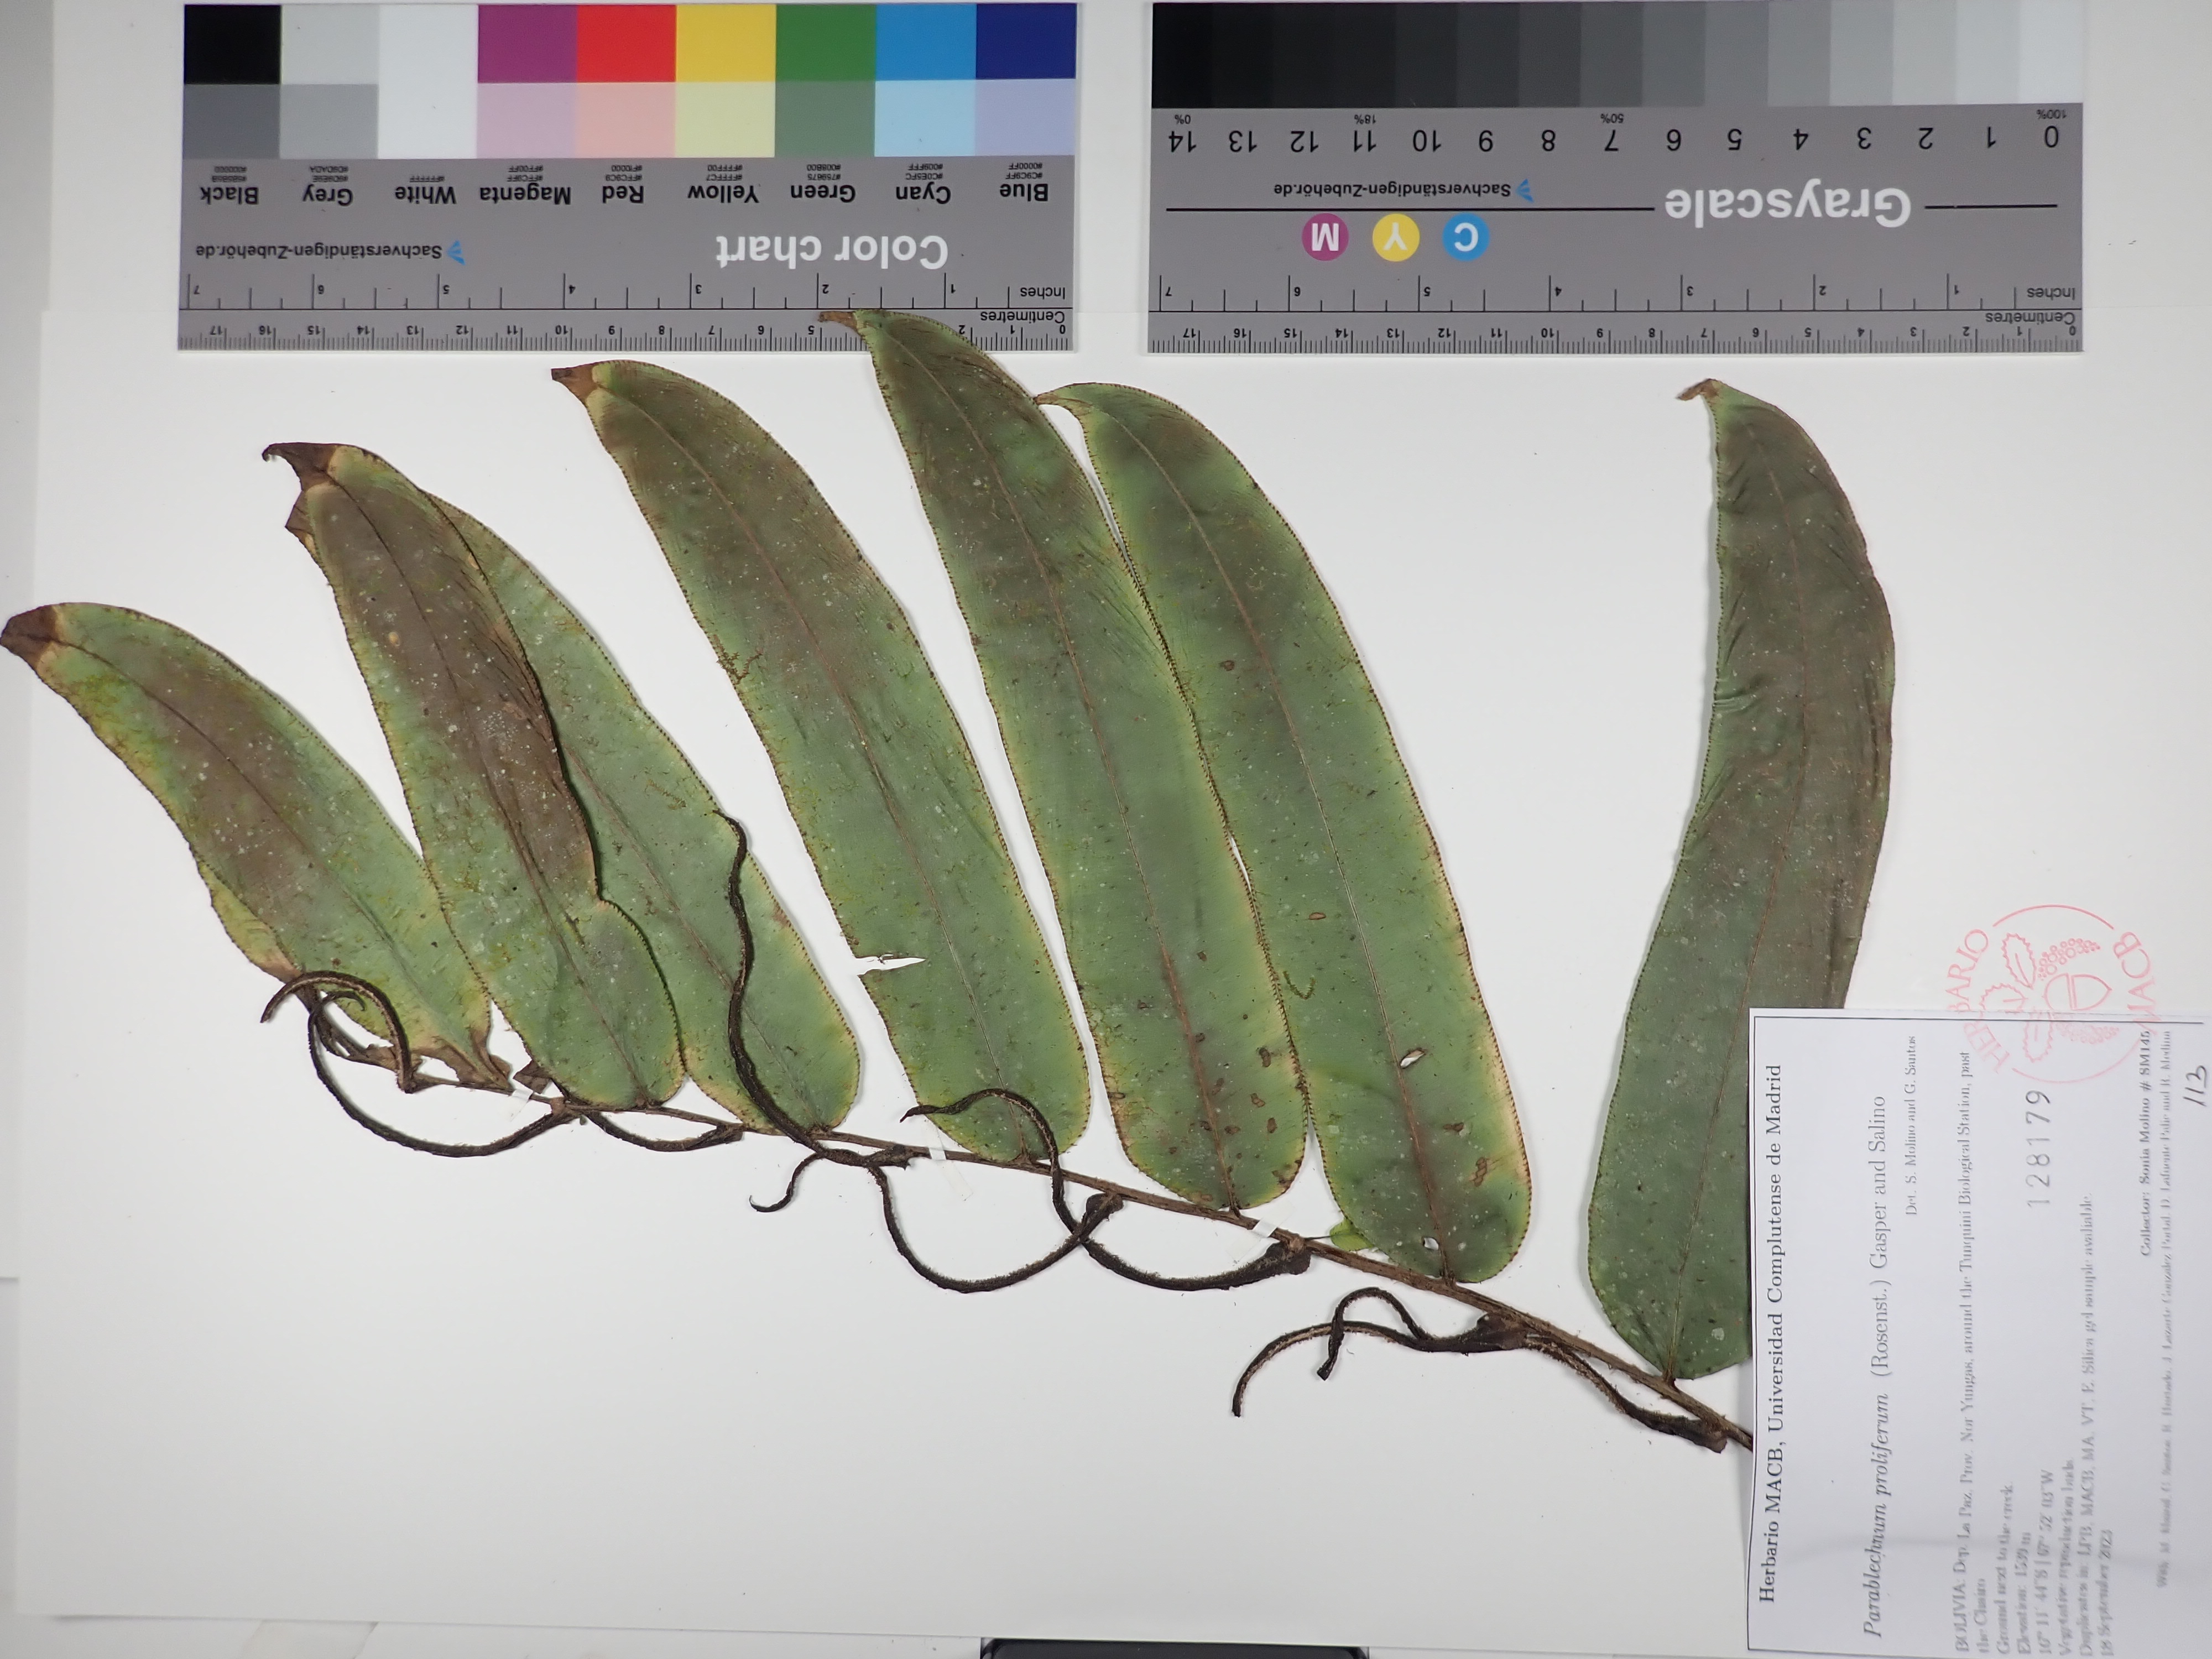This screenshot has height=1659, width=2212.
Task: Click the 'Grayscale' title text
Action: click(x=1787, y=206)
